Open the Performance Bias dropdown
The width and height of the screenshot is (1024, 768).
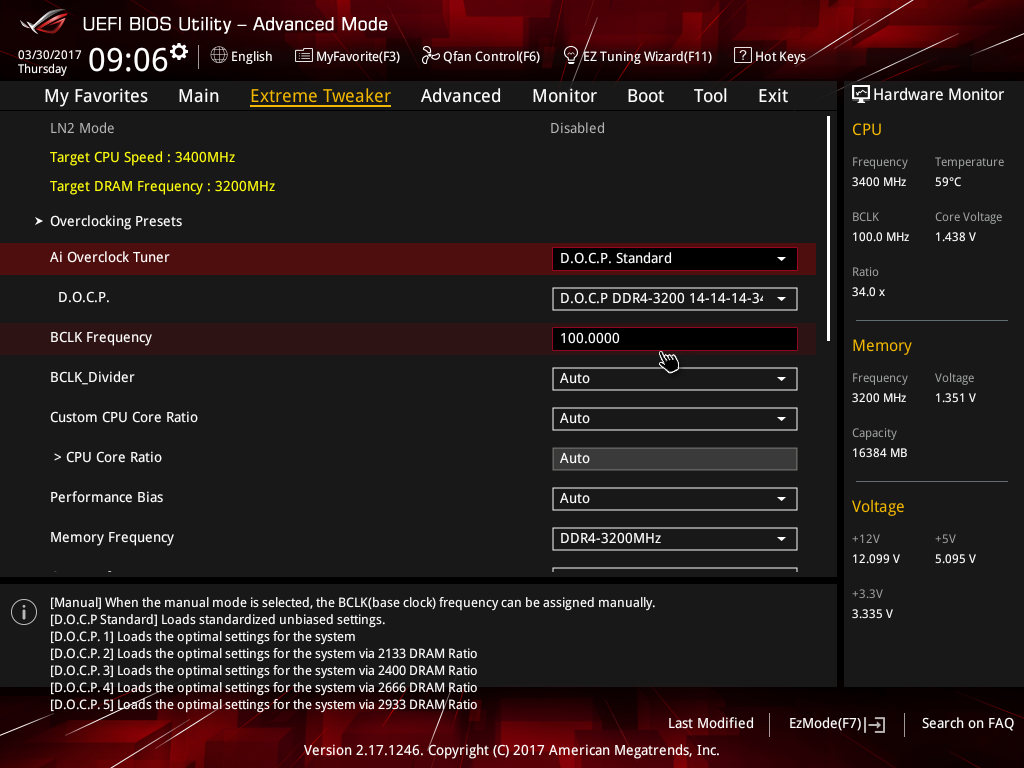tap(674, 498)
